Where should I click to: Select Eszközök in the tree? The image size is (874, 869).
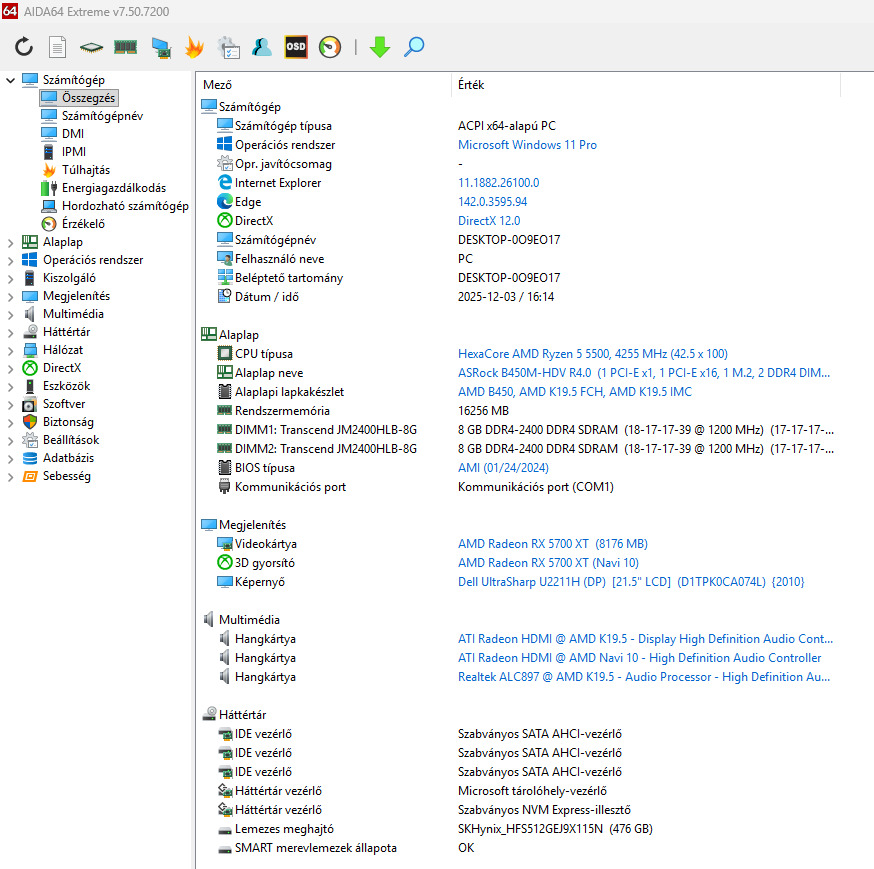pyautogui.click(x=56, y=386)
